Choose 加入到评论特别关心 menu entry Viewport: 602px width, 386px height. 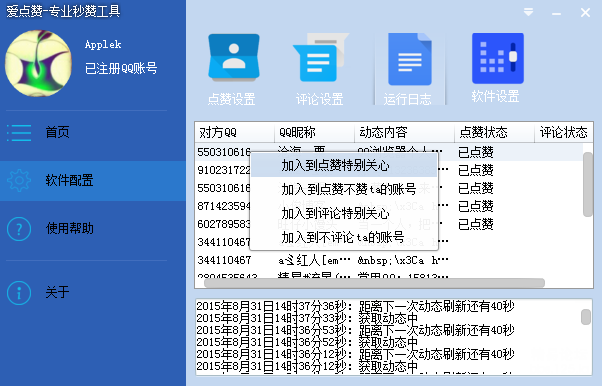pos(344,213)
